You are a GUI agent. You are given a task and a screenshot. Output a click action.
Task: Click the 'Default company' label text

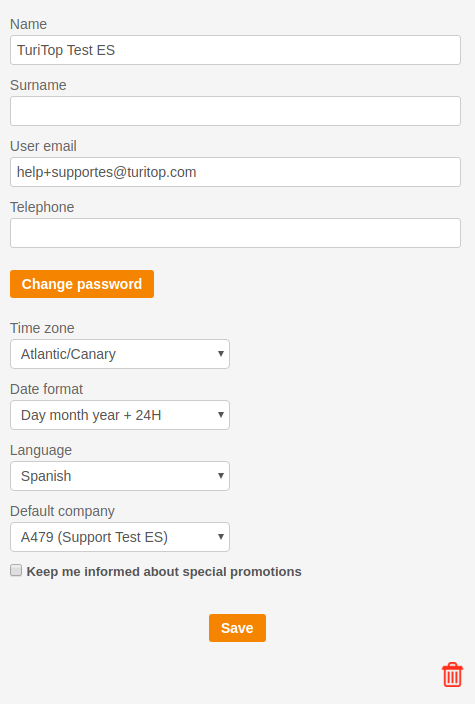pos(62,511)
